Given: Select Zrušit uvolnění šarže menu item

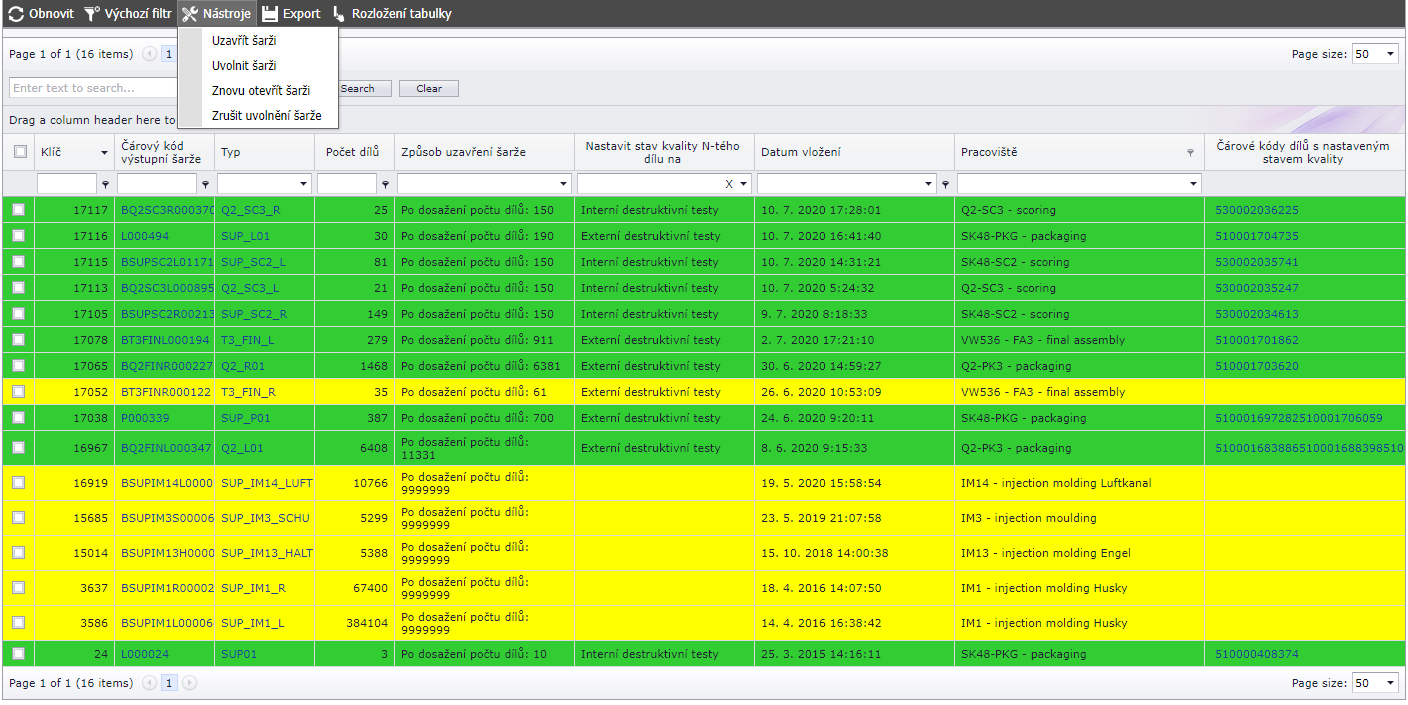Looking at the screenshot, I should (x=266, y=116).
